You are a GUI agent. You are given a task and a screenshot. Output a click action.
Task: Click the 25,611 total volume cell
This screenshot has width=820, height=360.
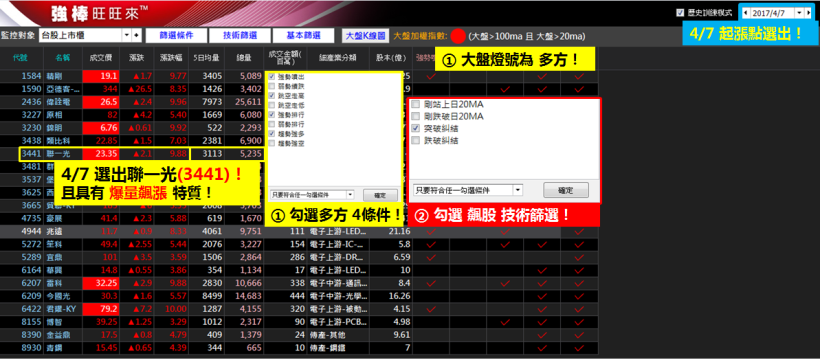click(244, 102)
